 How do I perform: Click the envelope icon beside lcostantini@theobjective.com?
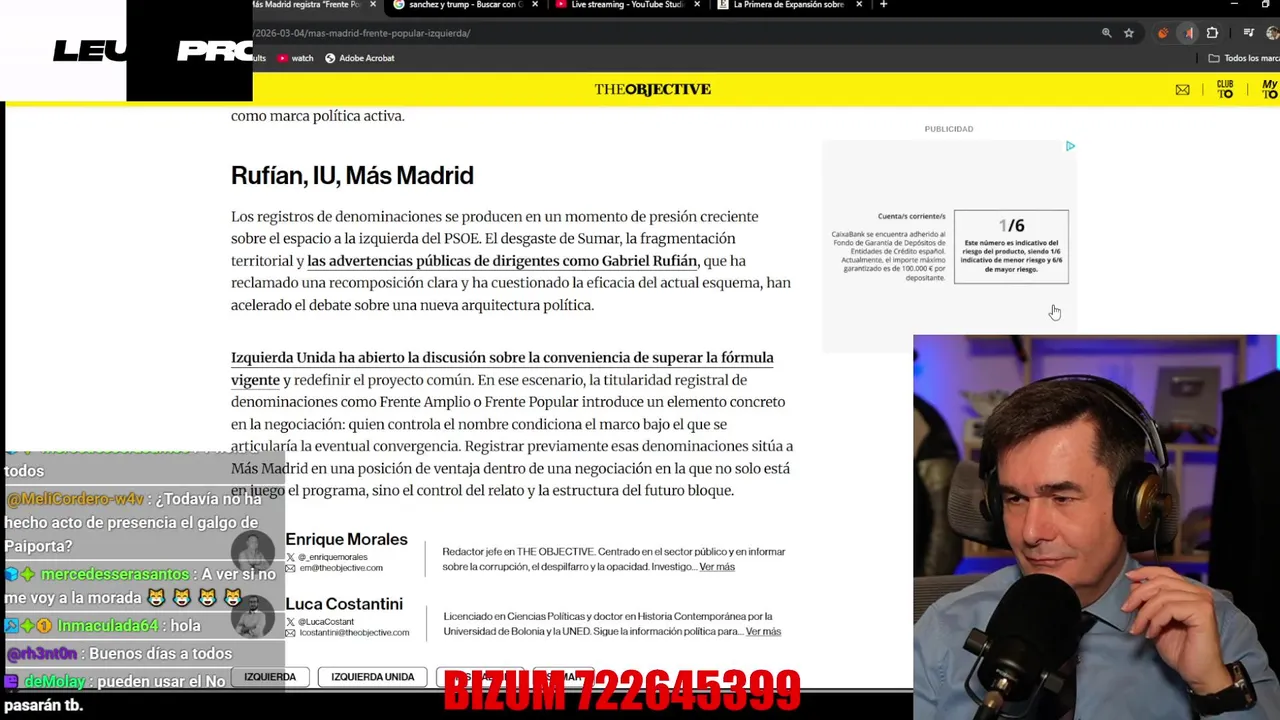(x=291, y=633)
